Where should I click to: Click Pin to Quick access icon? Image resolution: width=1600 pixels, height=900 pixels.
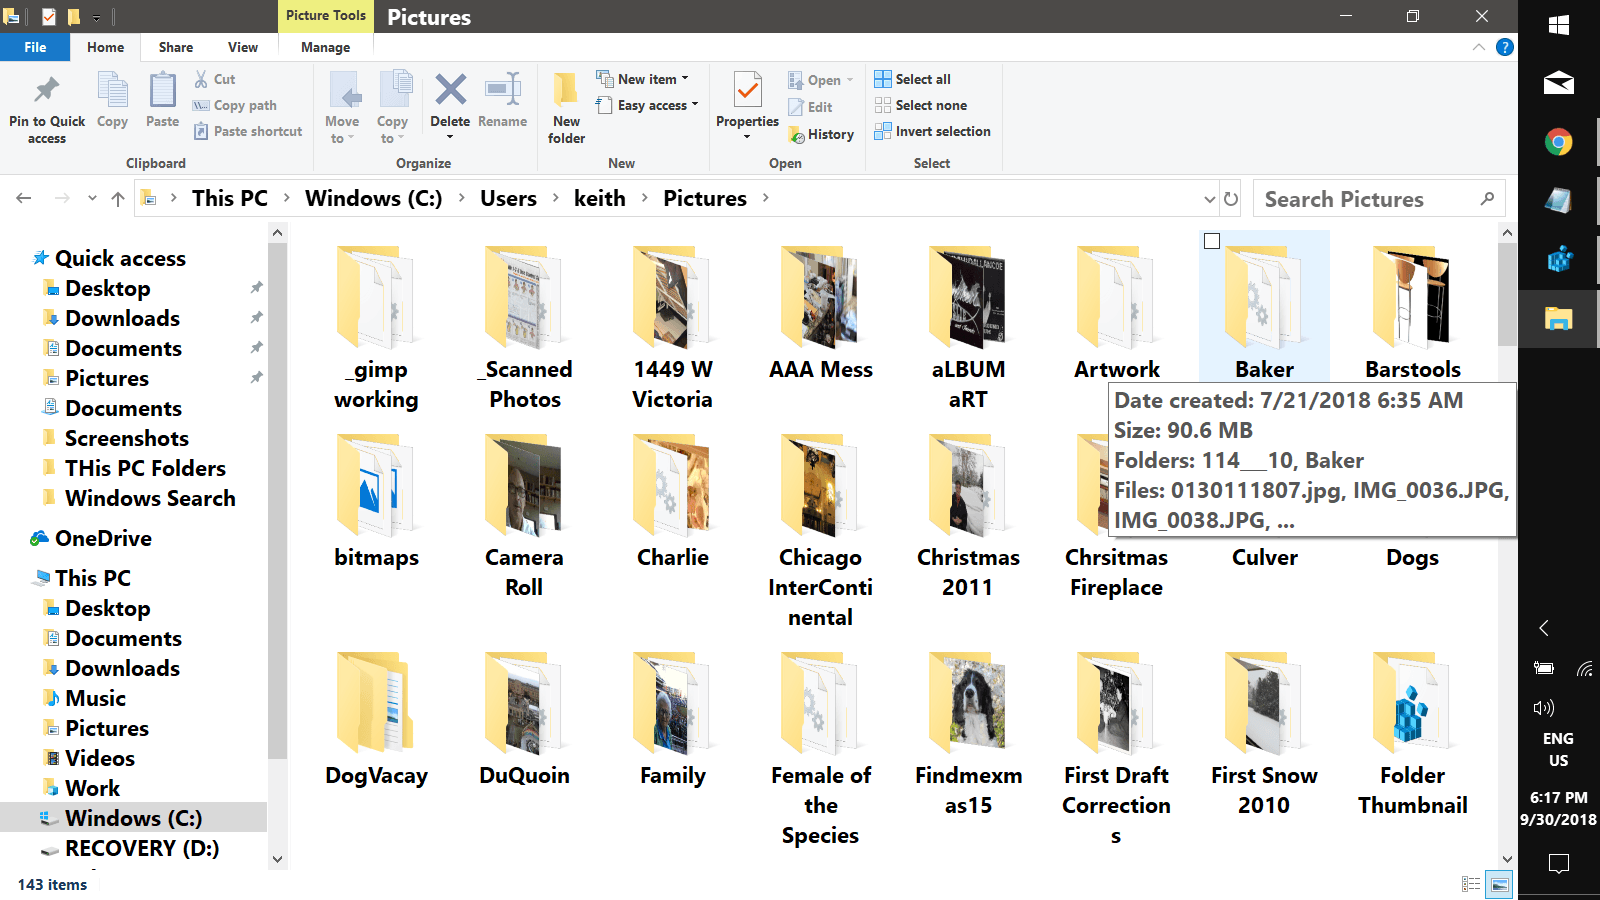coord(46,91)
